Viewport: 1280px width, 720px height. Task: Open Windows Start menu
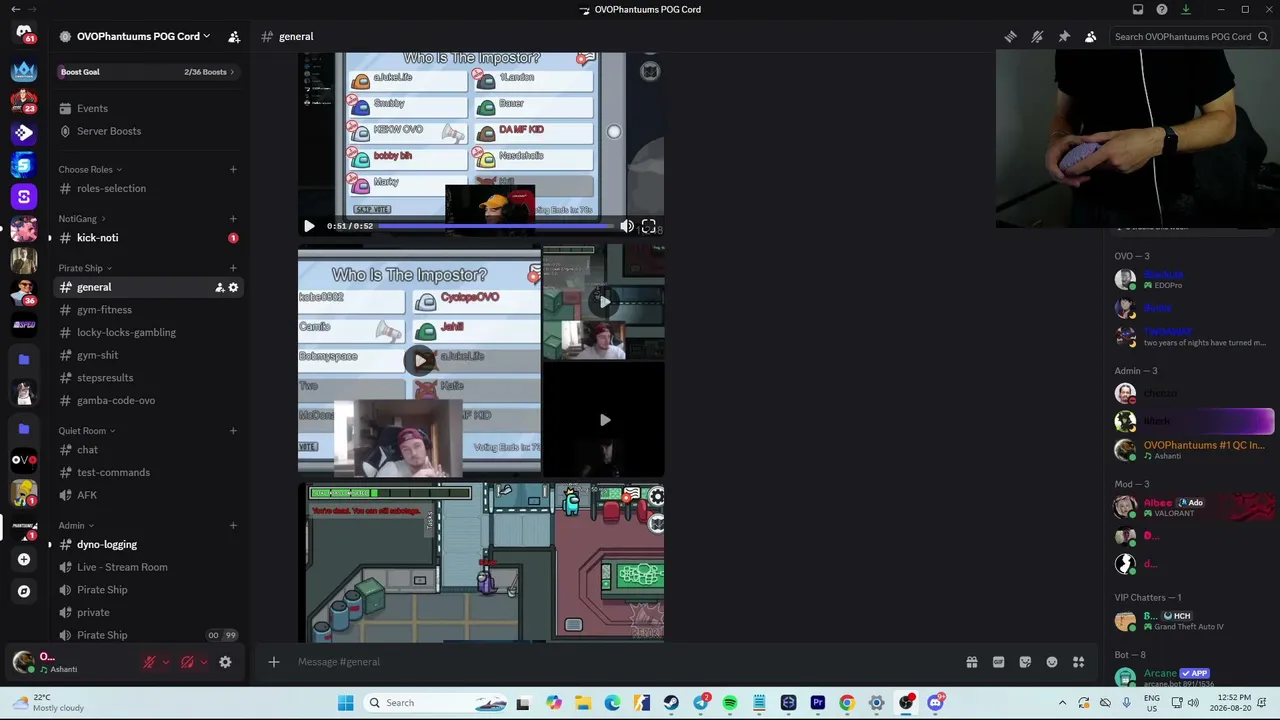pyautogui.click(x=345, y=703)
